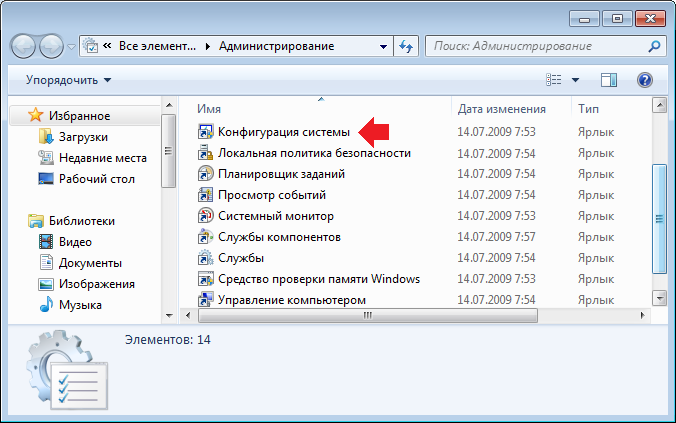Viewport: 676px width, 423px height.
Task: Select Средство проверки памяти Windows icon
Action: click(205, 279)
